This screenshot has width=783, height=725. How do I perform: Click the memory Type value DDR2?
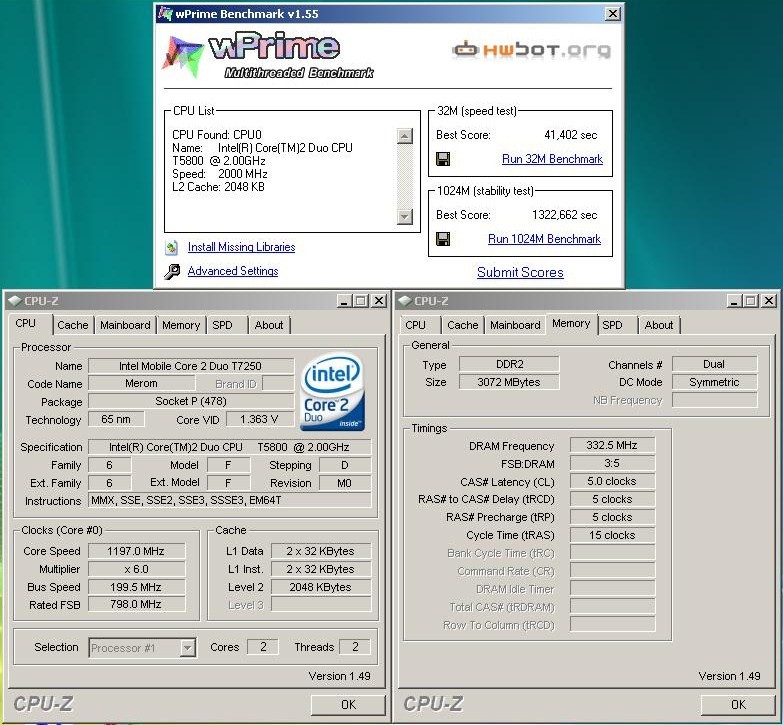pyautogui.click(x=509, y=364)
